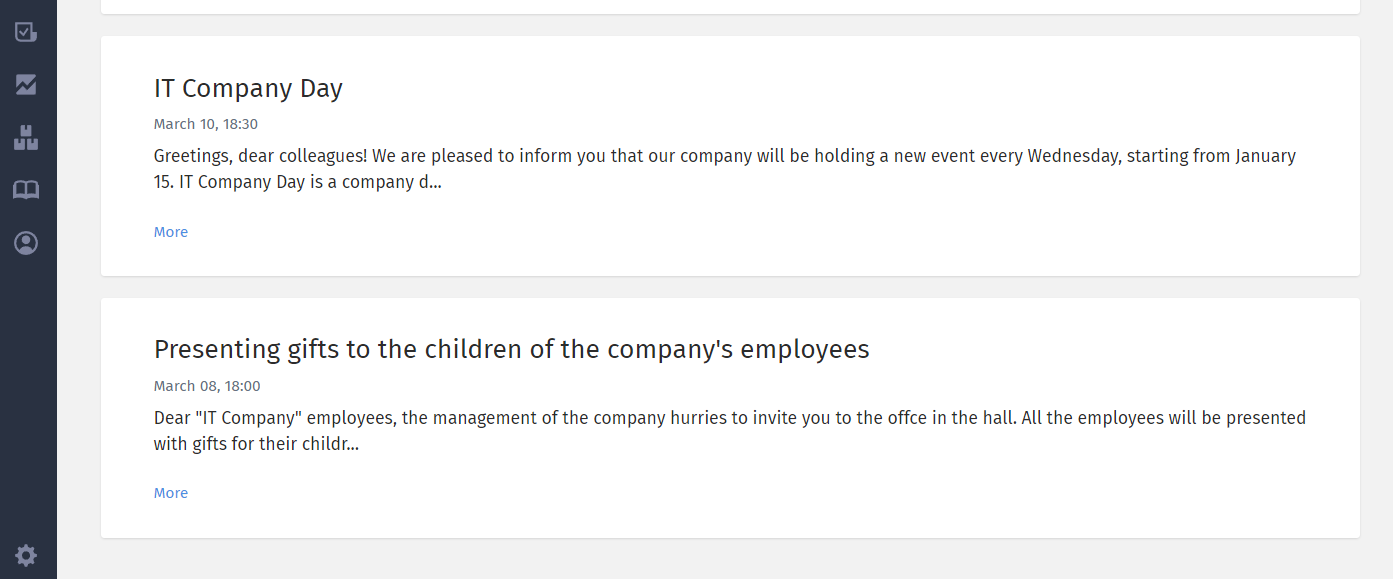The width and height of the screenshot is (1393, 579).
Task: Open the tasks checklist icon in sidebar
Action: click(x=26, y=32)
